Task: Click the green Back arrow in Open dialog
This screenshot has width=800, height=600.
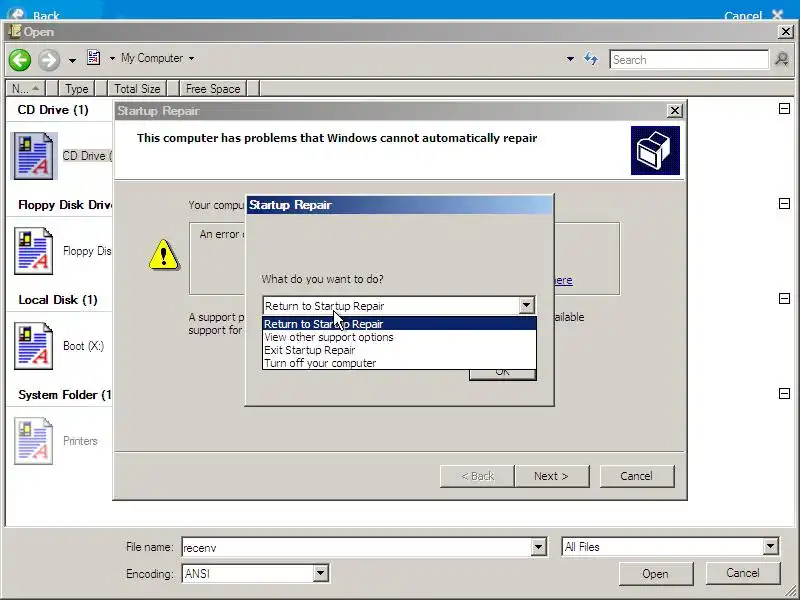Action: point(20,60)
